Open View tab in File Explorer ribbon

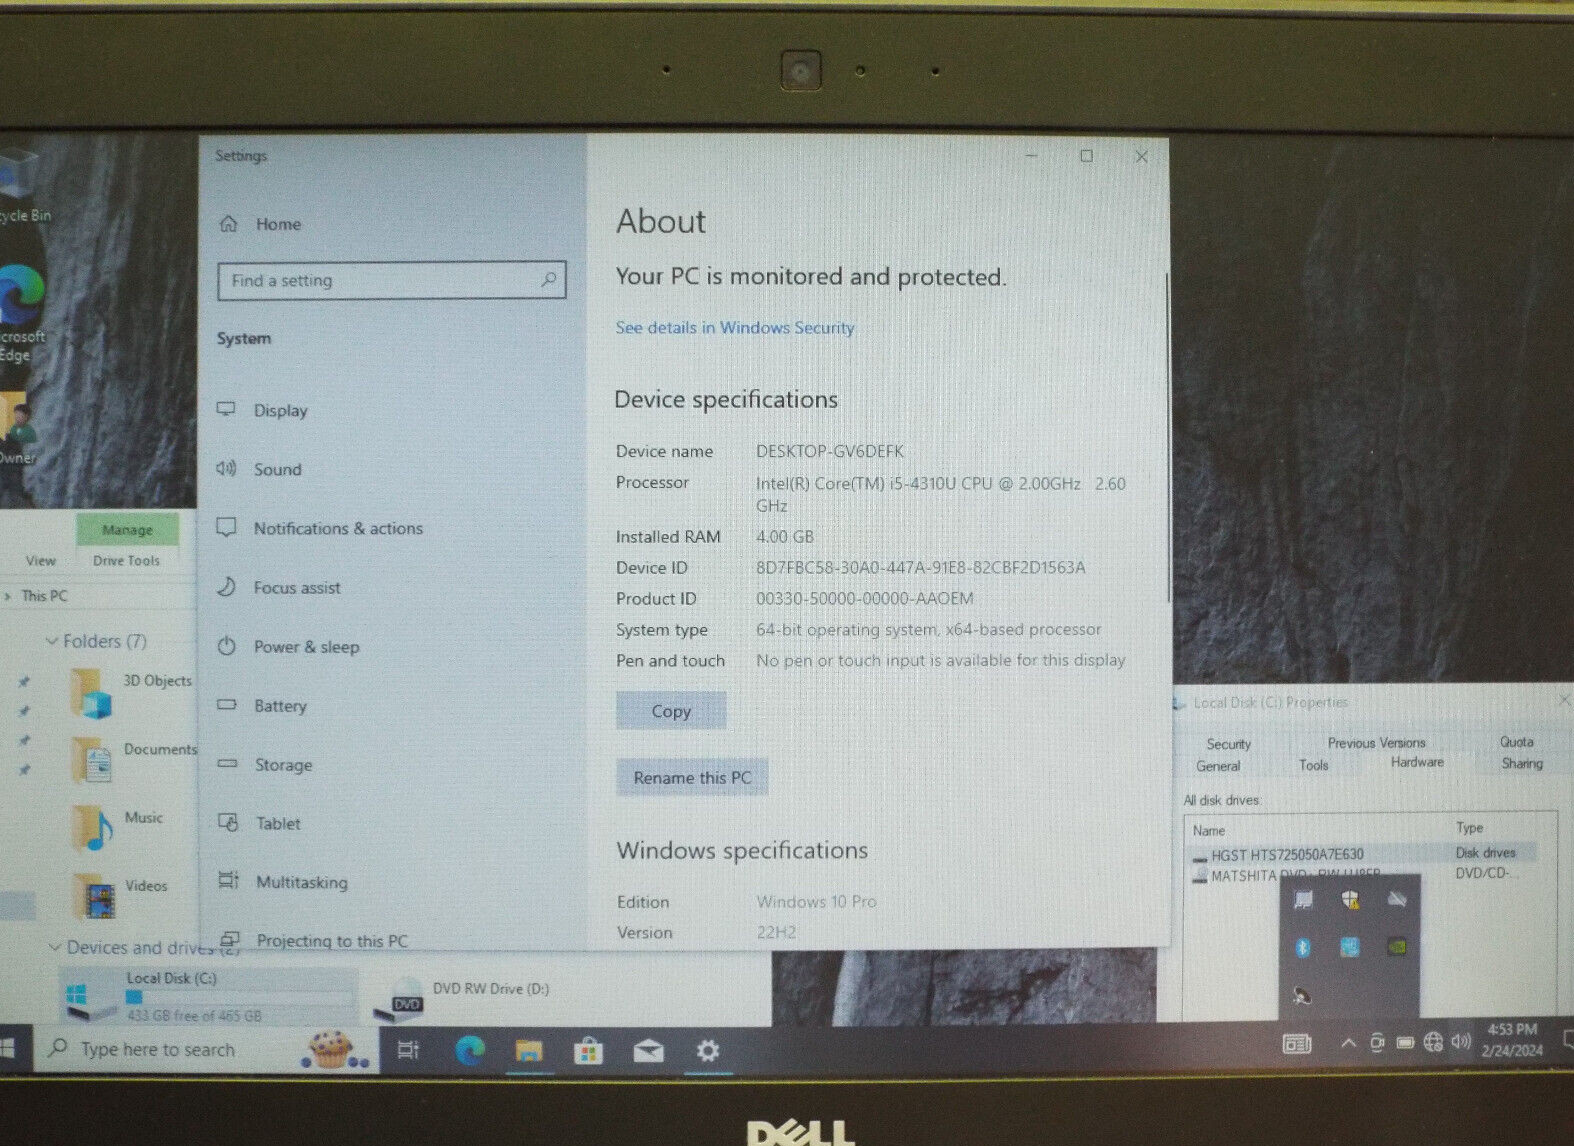(x=41, y=560)
